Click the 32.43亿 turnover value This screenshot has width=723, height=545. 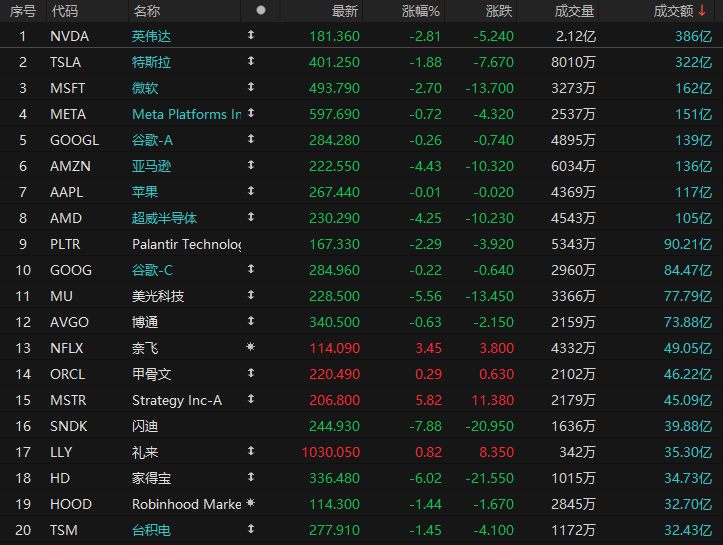pyautogui.click(x=688, y=530)
